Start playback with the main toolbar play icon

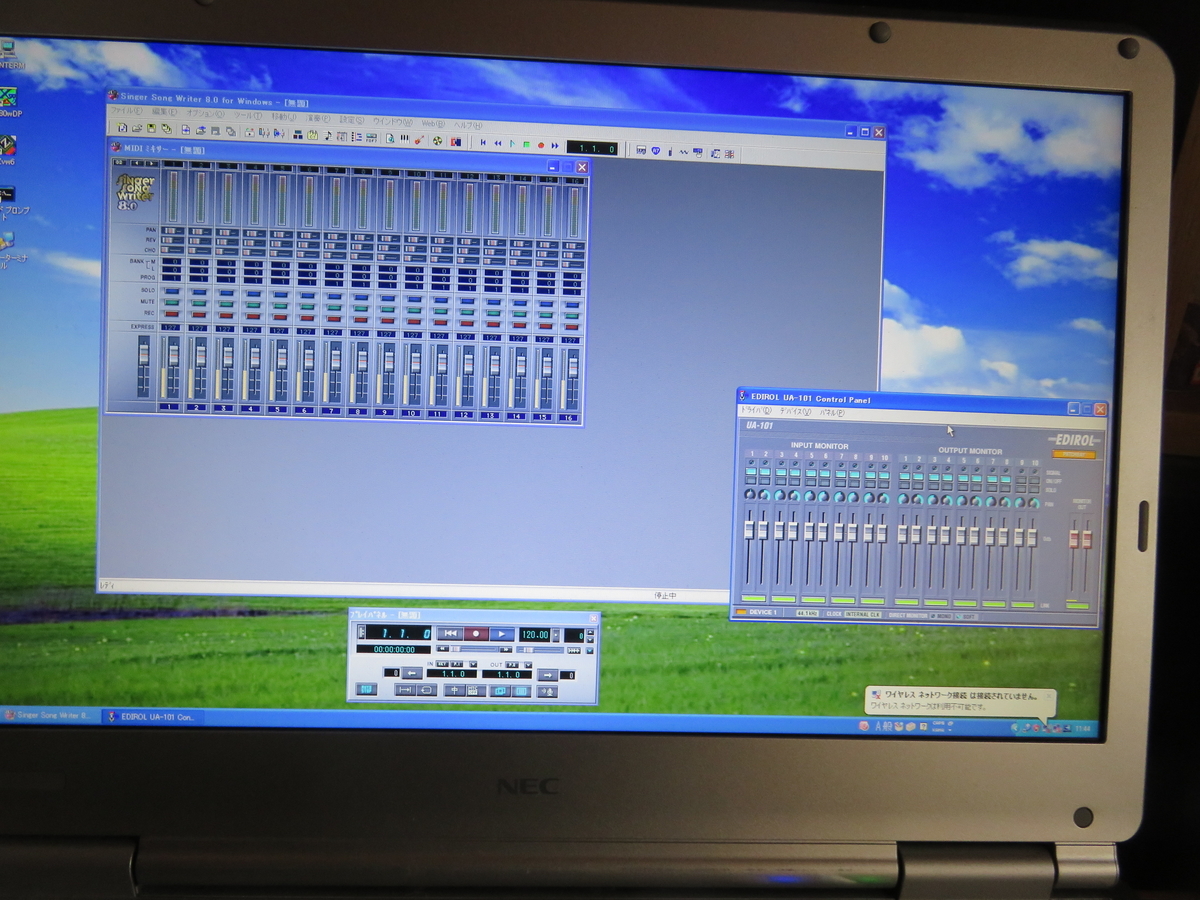coord(512,144)
